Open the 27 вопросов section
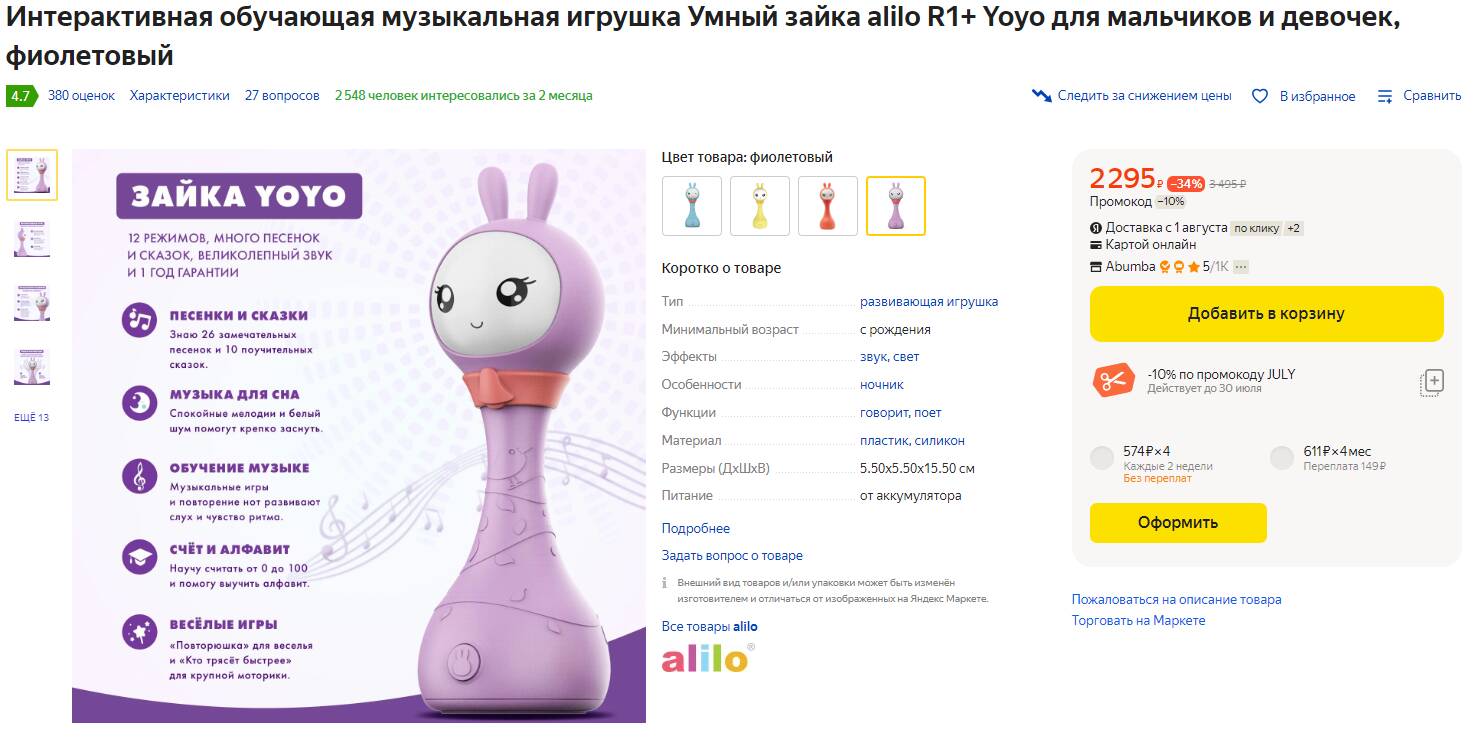Viewport: 1475px width, 743px height. pos(282,96)
